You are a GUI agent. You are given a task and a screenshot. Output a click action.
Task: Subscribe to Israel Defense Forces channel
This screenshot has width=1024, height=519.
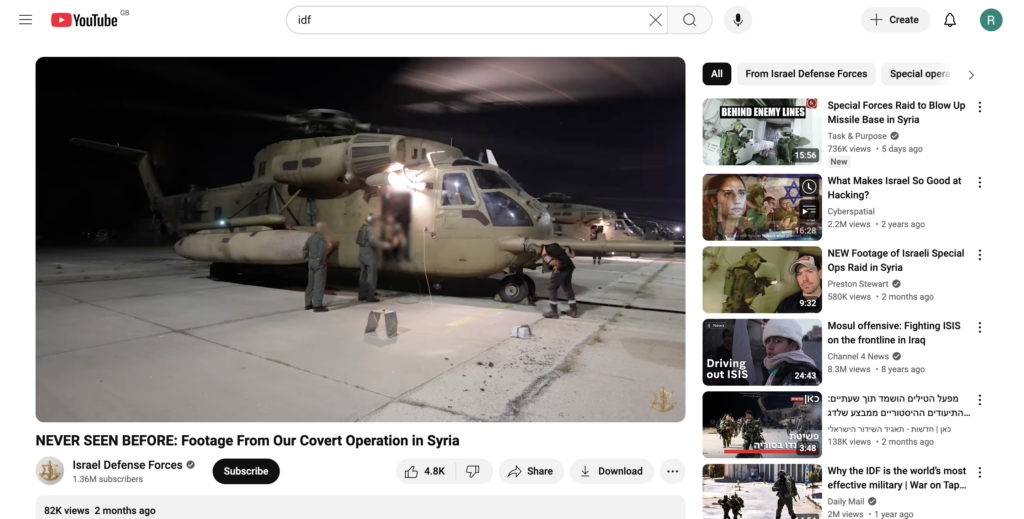246,471
